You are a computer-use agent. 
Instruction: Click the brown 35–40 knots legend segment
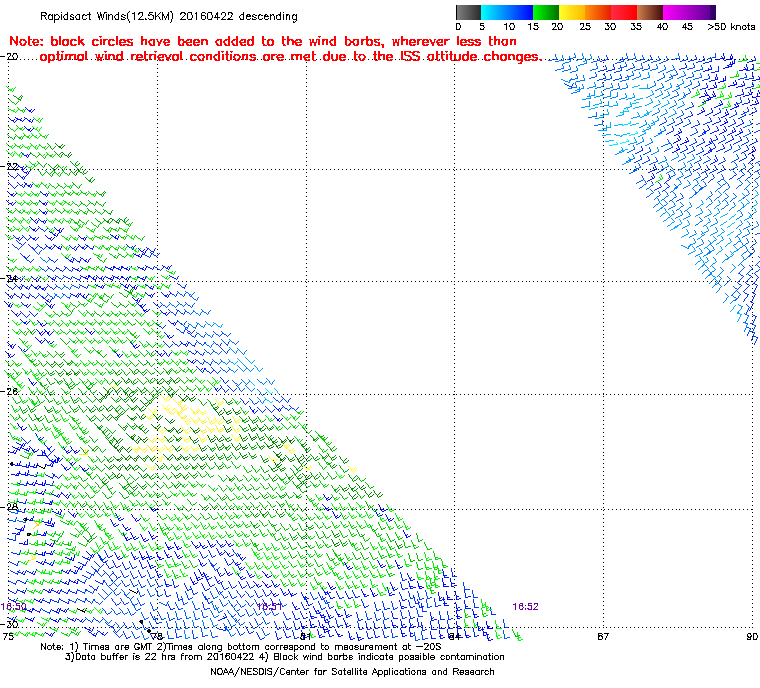[650, 12]
